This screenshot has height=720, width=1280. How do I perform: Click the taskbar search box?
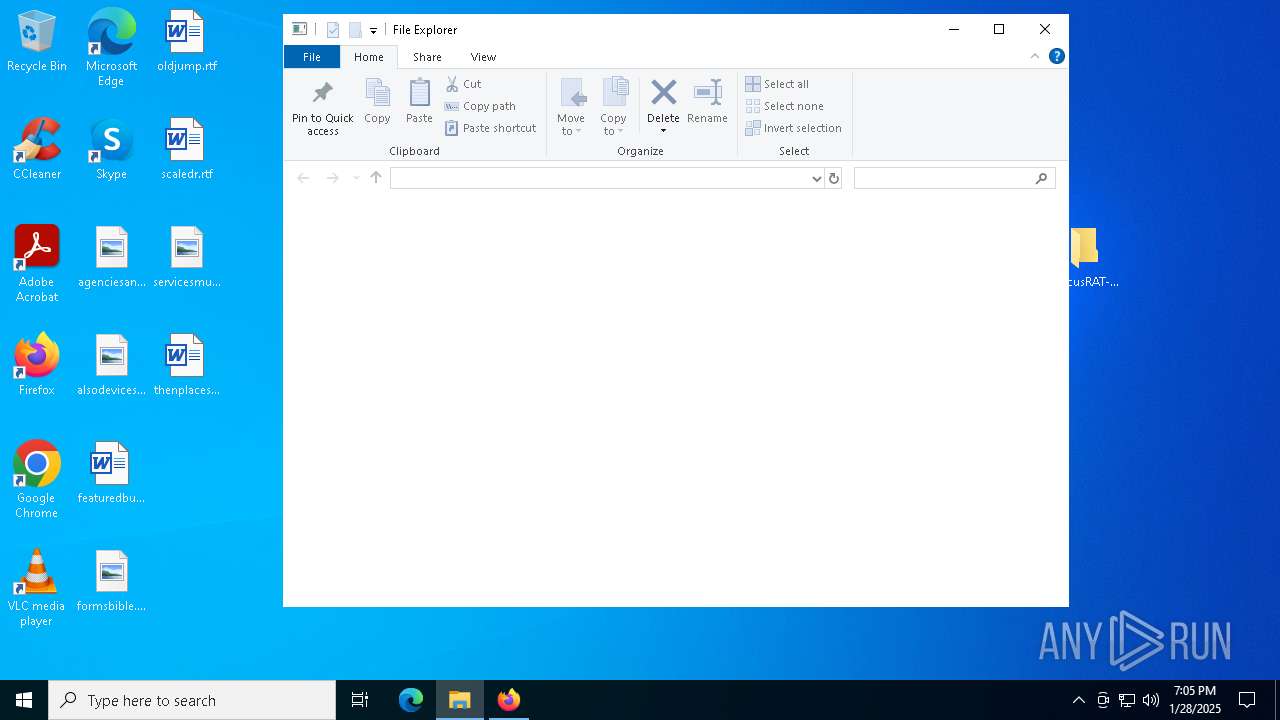tap(192, 700)
